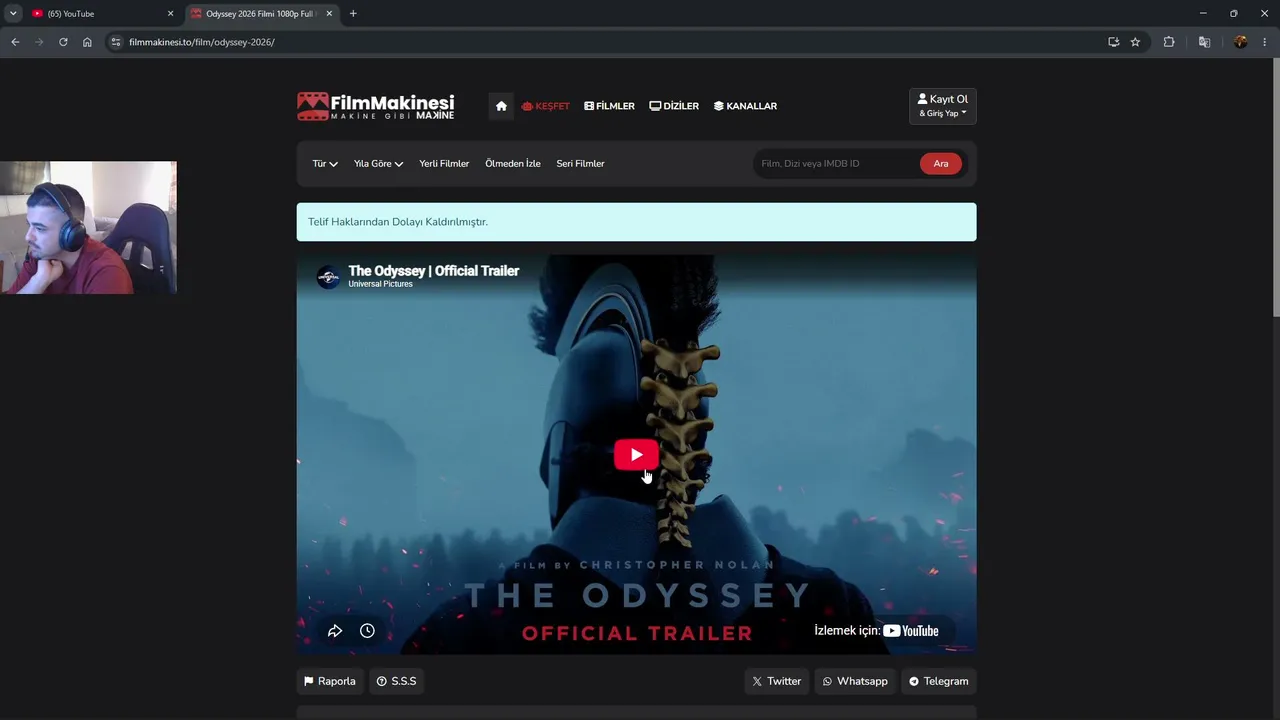Open the Yerli Filmler link

(444, 164)
